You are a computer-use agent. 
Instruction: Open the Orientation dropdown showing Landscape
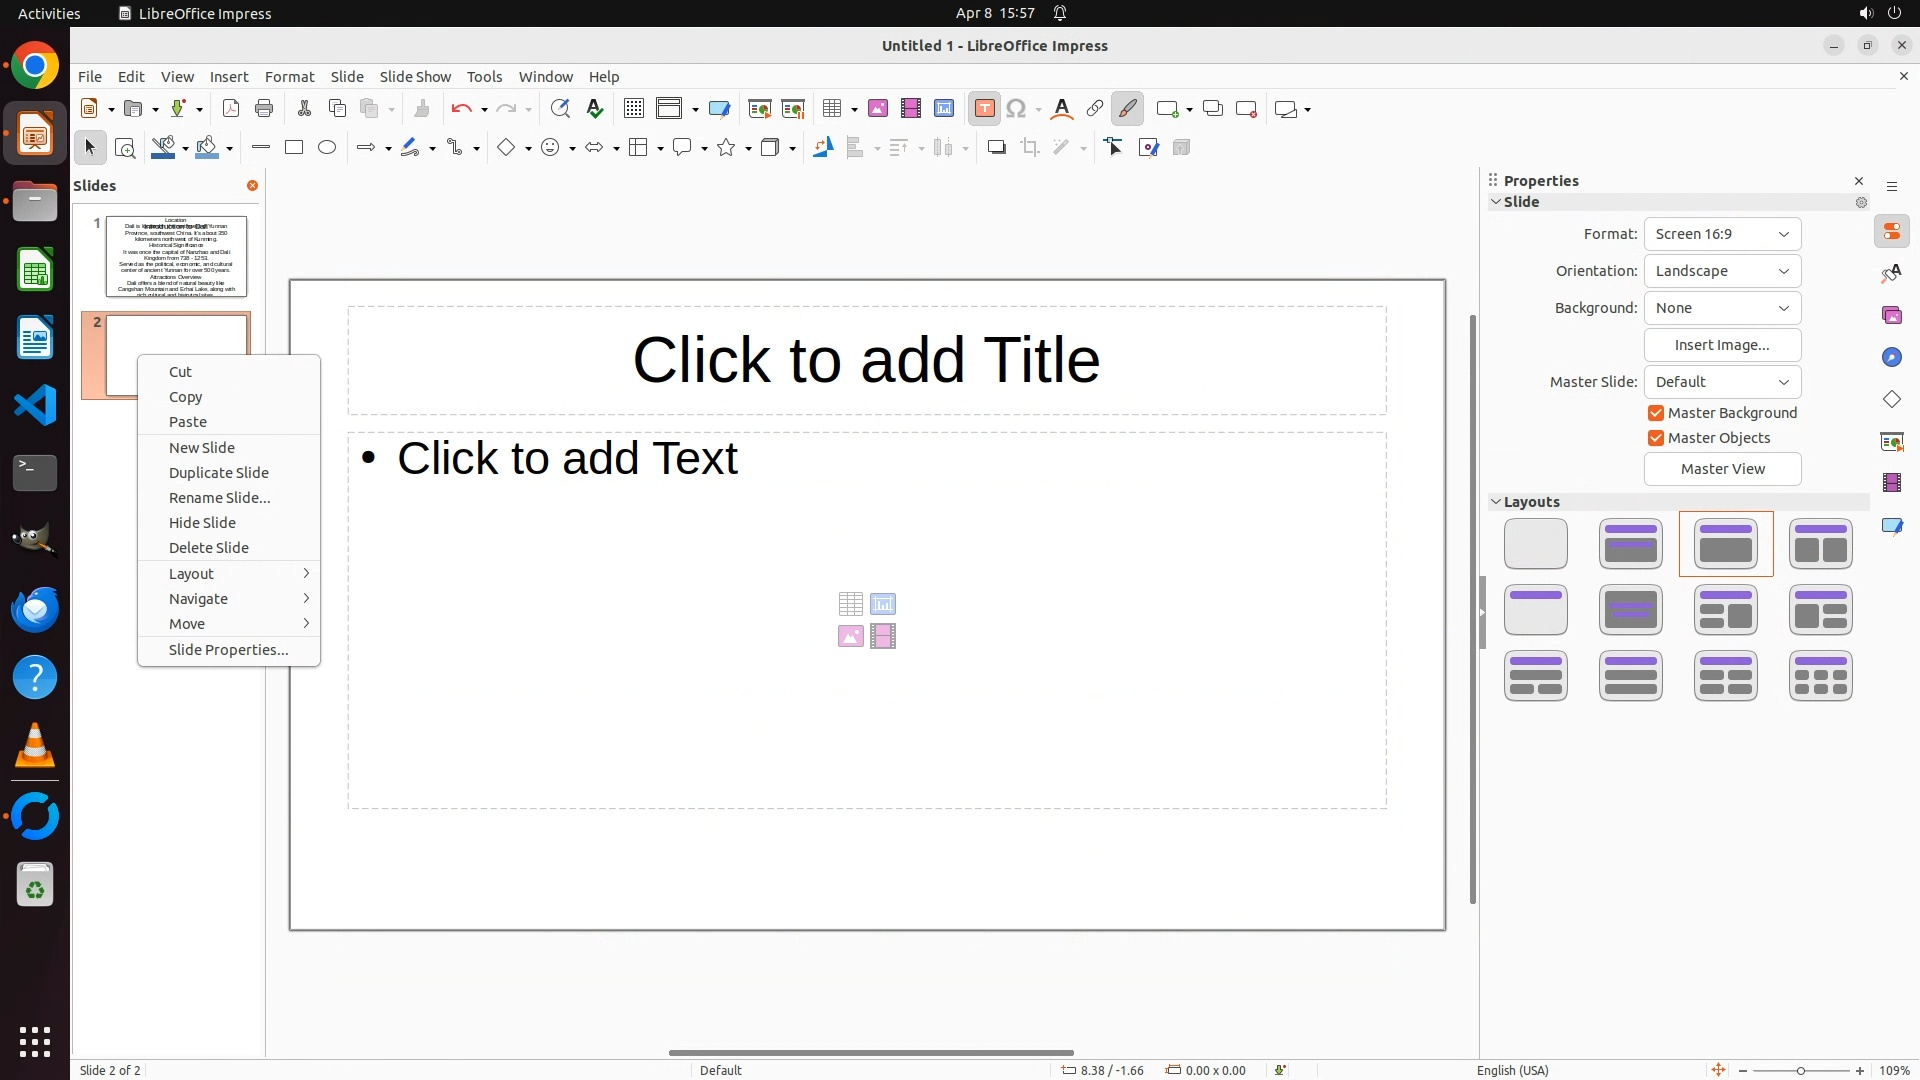1722,271
